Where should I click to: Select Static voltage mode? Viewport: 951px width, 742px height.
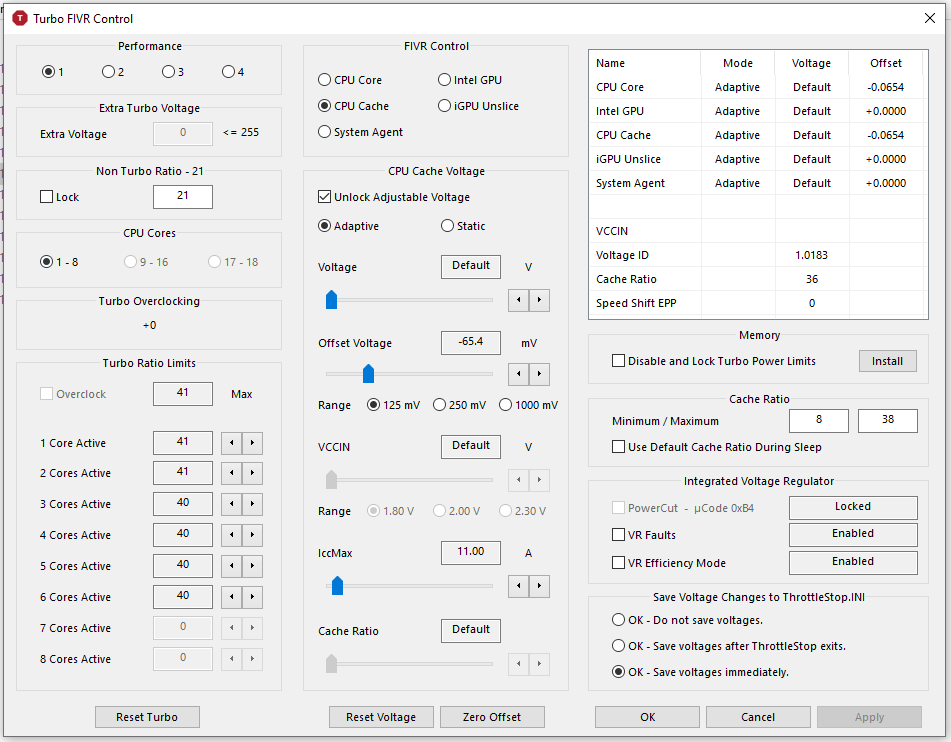[447, 226]
